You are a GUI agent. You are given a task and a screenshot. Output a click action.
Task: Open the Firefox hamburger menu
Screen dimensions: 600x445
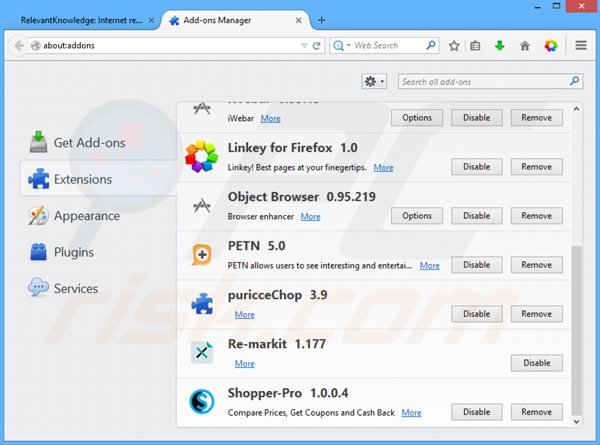[581, 46]
